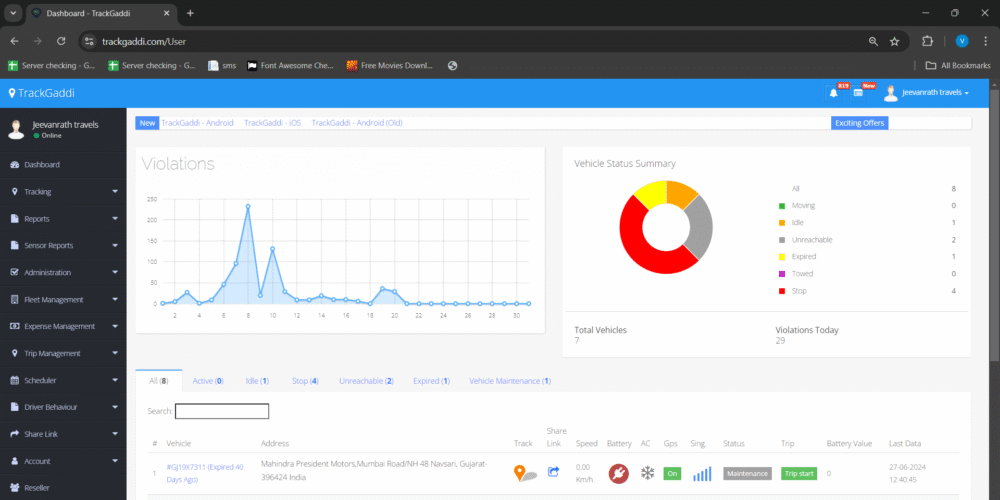Click the vehicle Search input field
This screenshot has width=1000, height=500.
point(222,411)
